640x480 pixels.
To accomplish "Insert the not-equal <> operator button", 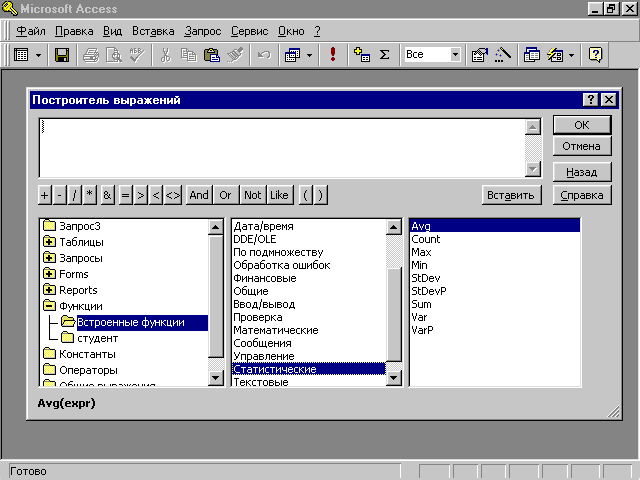I will (173, 195).
